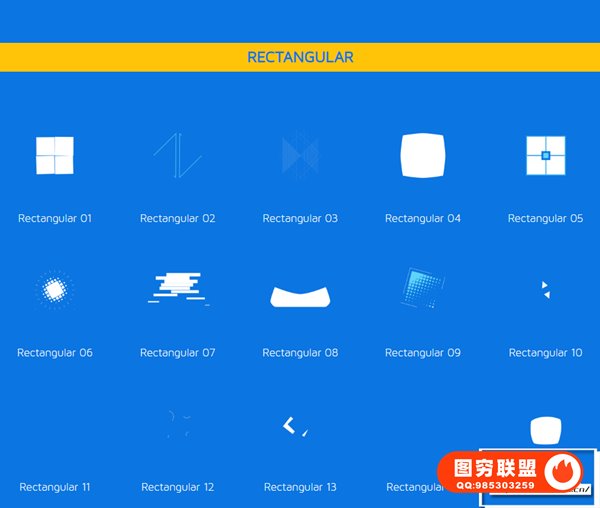Click the rounded shape above the watermark
Screen dimensions: 600x508
pos(543,430)
